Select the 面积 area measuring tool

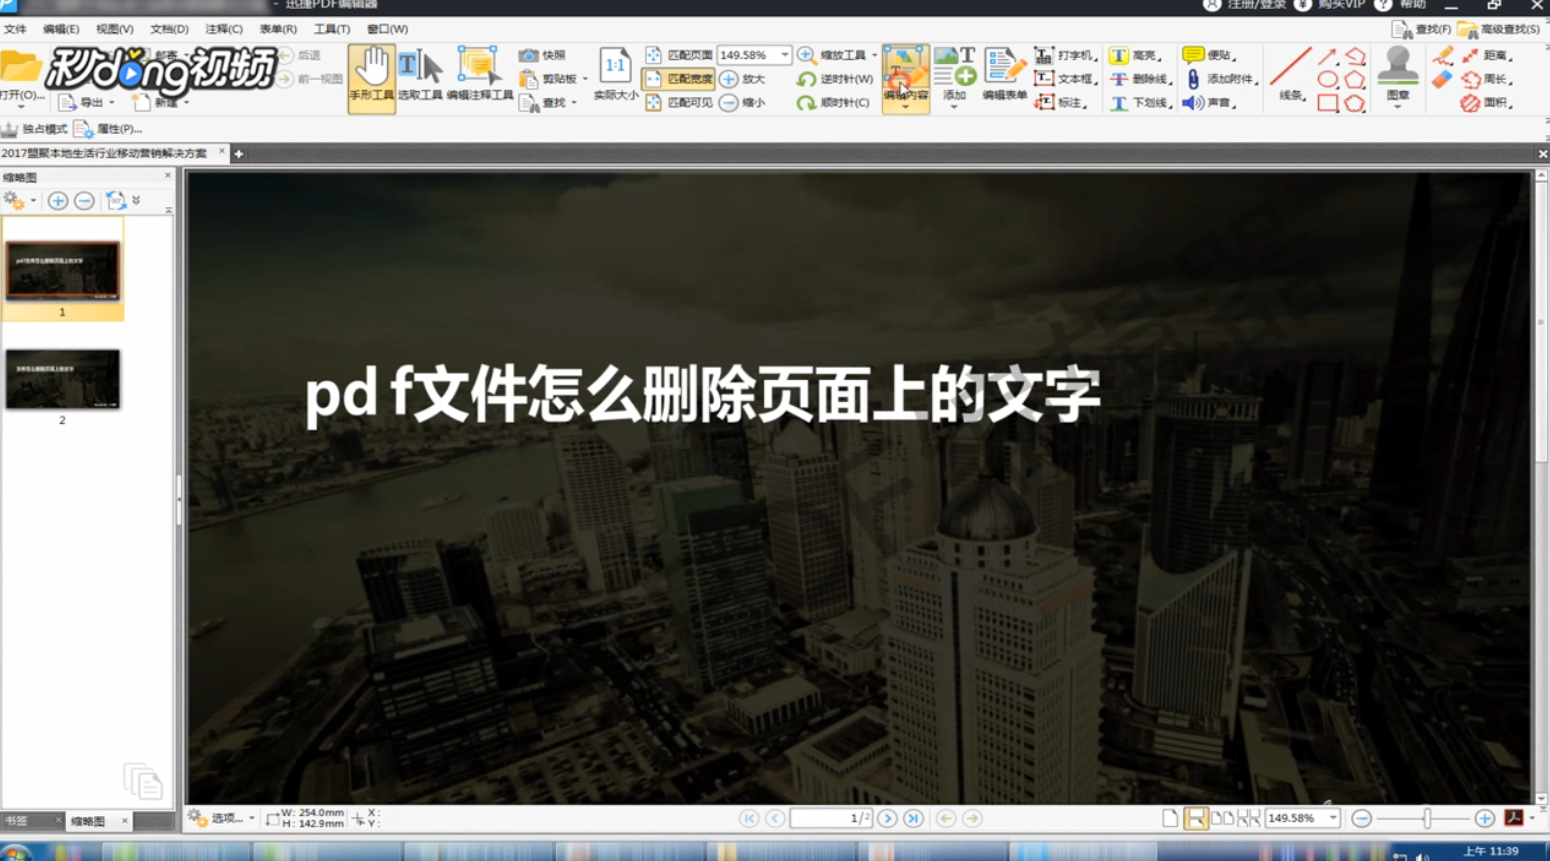[x=1486, y=102]
